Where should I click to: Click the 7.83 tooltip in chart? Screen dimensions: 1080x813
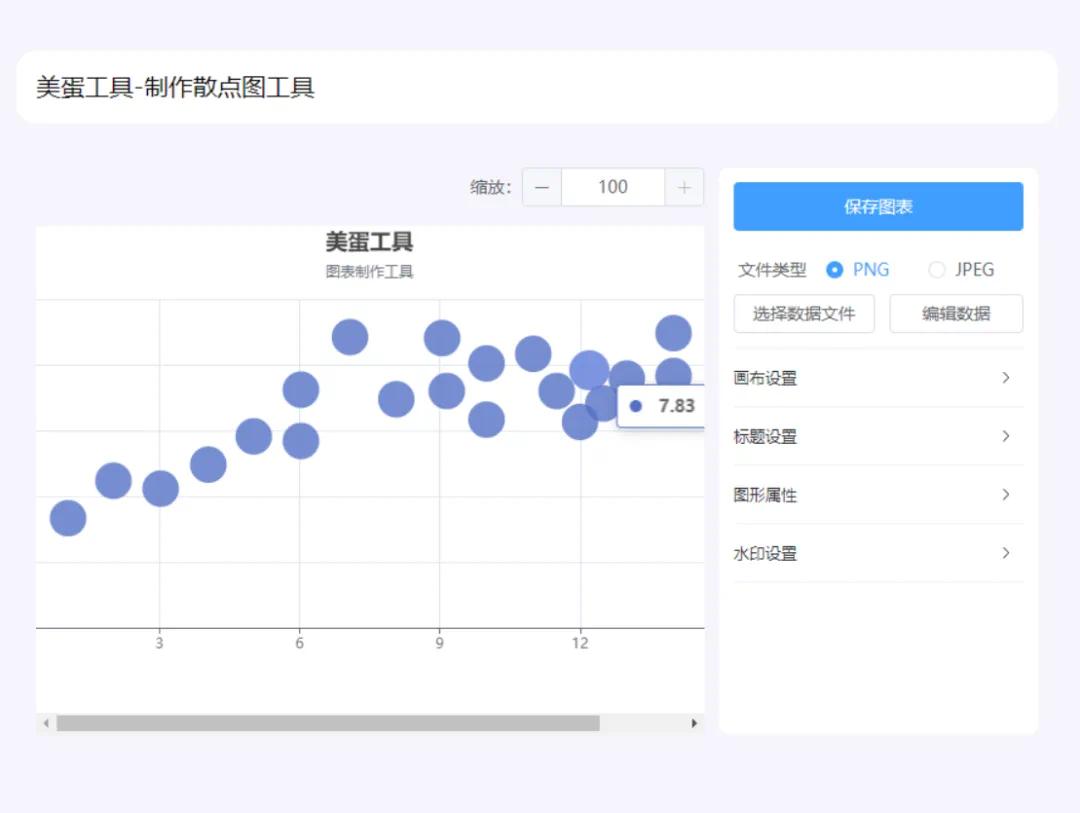coord(662,406)
